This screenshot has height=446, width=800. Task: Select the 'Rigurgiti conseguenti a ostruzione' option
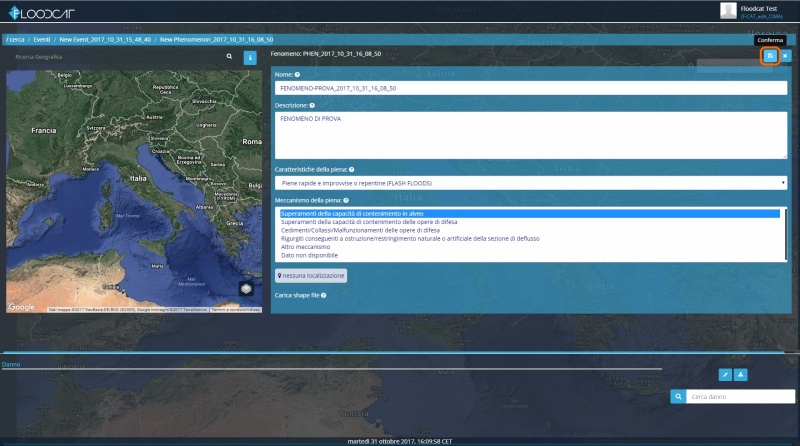[x=410, y=238]
